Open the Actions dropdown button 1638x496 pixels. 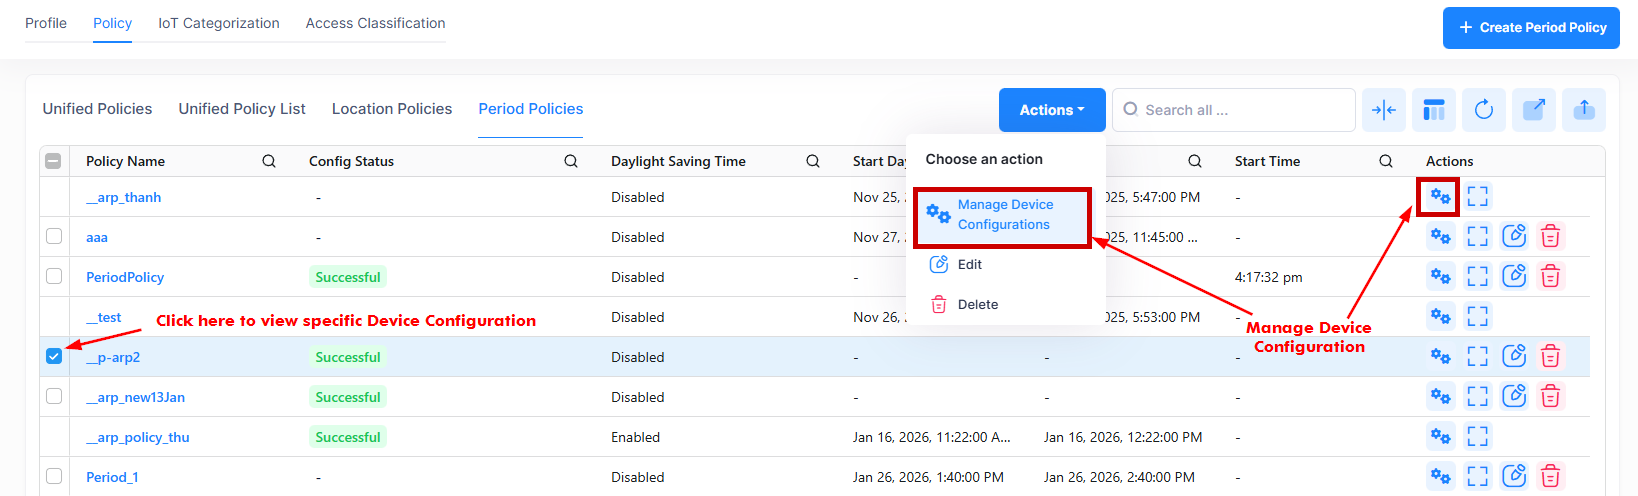click(1051, 110)
